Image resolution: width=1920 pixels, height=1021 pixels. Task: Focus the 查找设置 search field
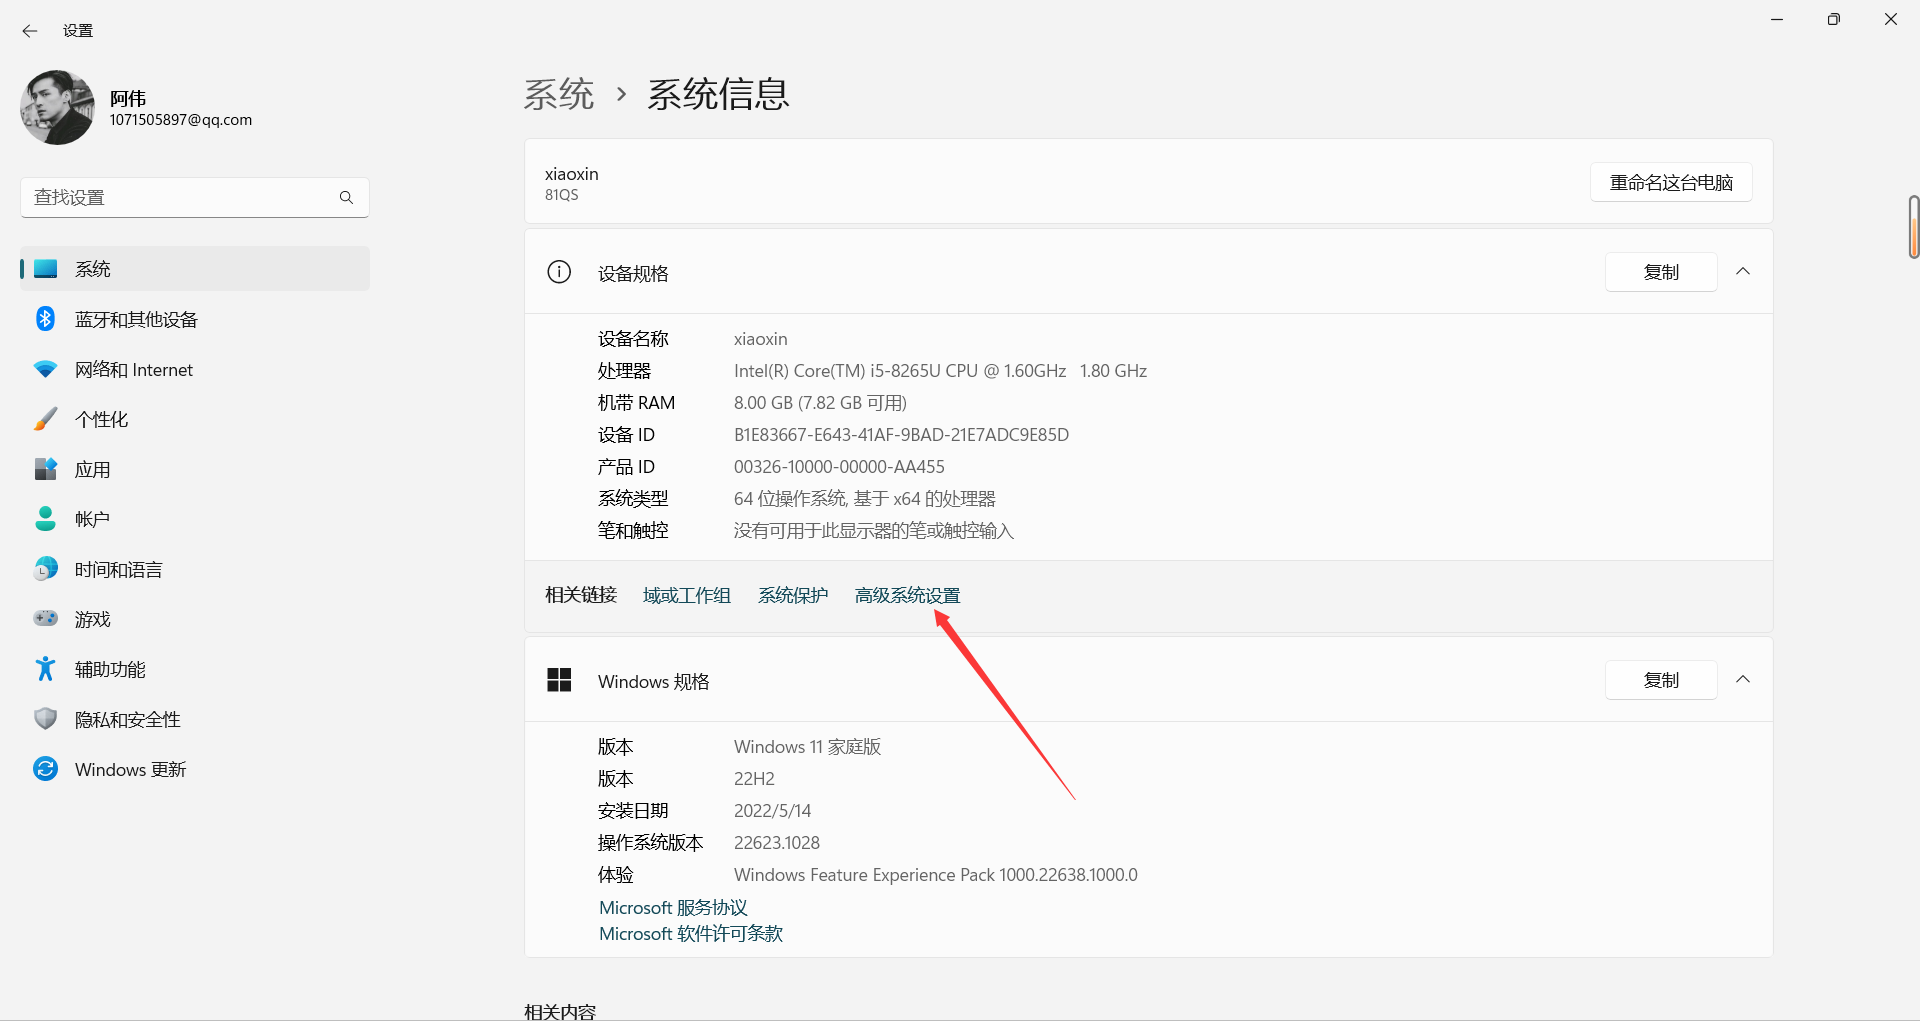click(195, 198)
